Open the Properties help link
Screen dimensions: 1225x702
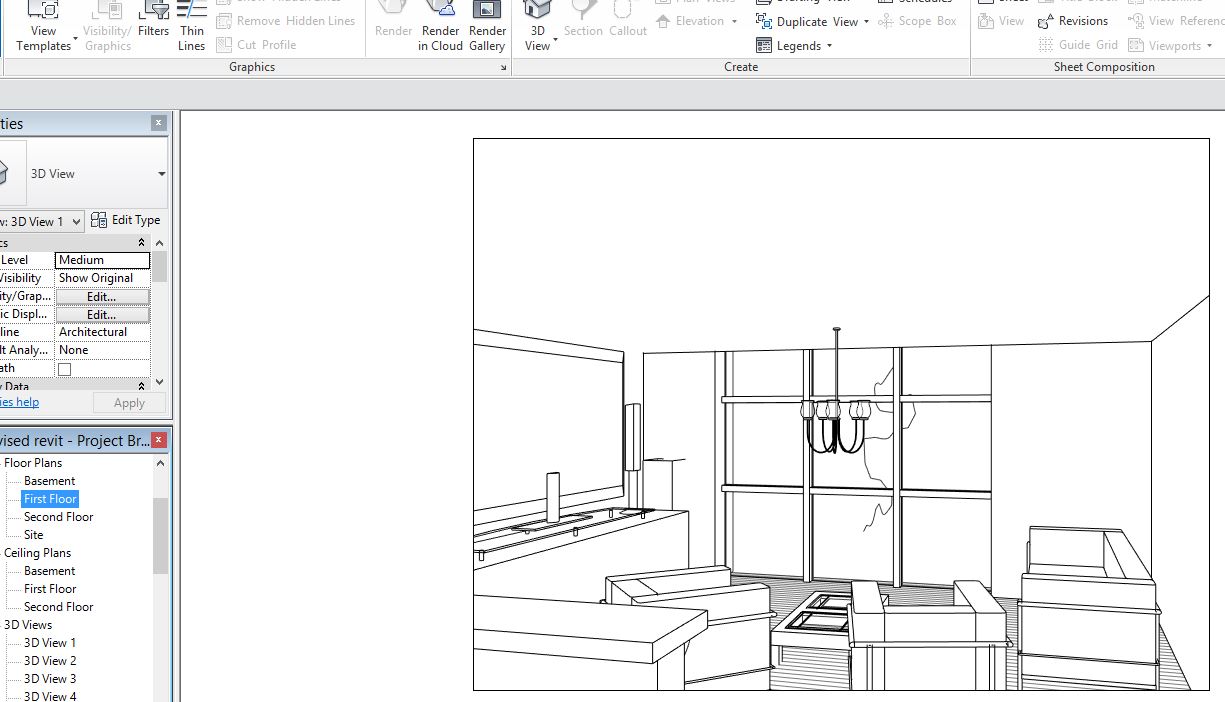pyautogui.click(x=18, y=402)
